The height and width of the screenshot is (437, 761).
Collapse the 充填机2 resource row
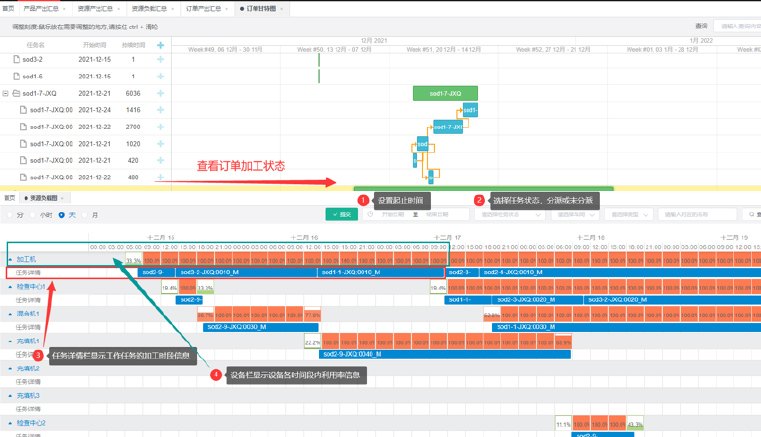click(x=10, y=369)
